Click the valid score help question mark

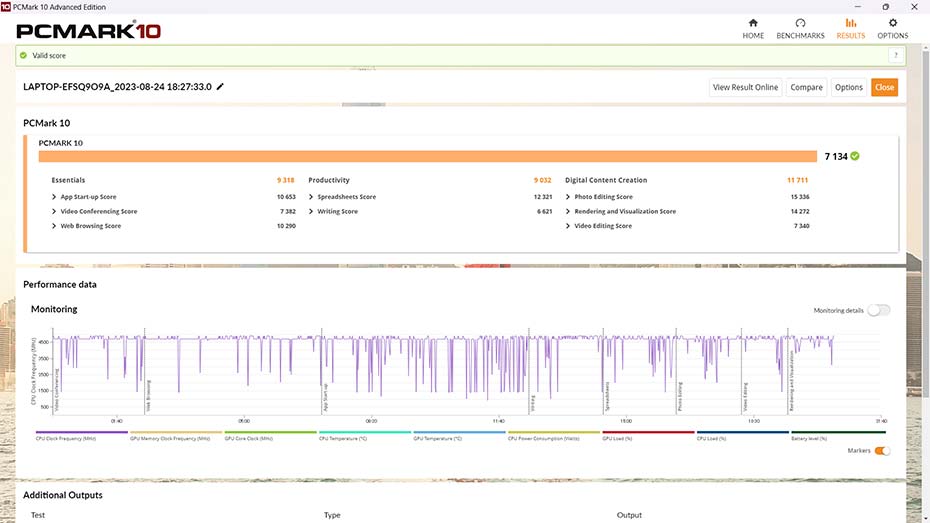895,56
